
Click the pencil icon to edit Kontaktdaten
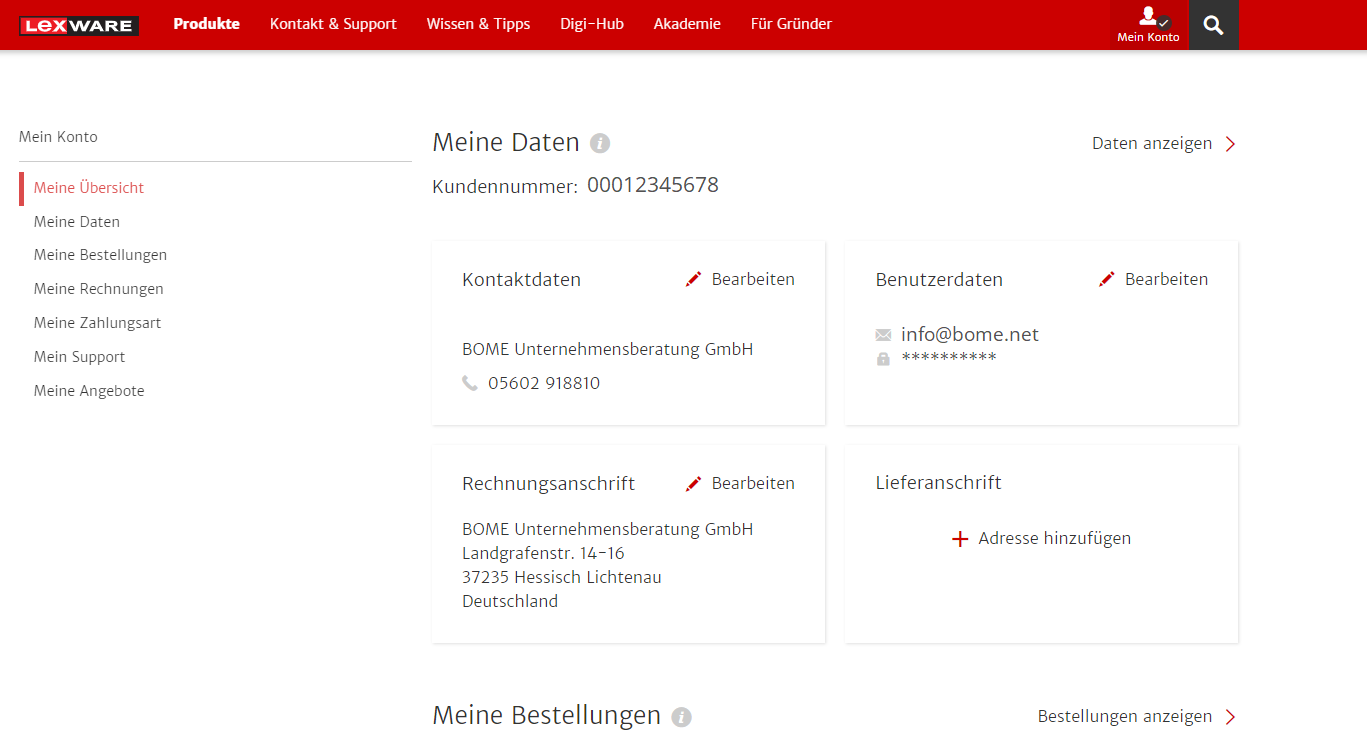click(693, 278)
